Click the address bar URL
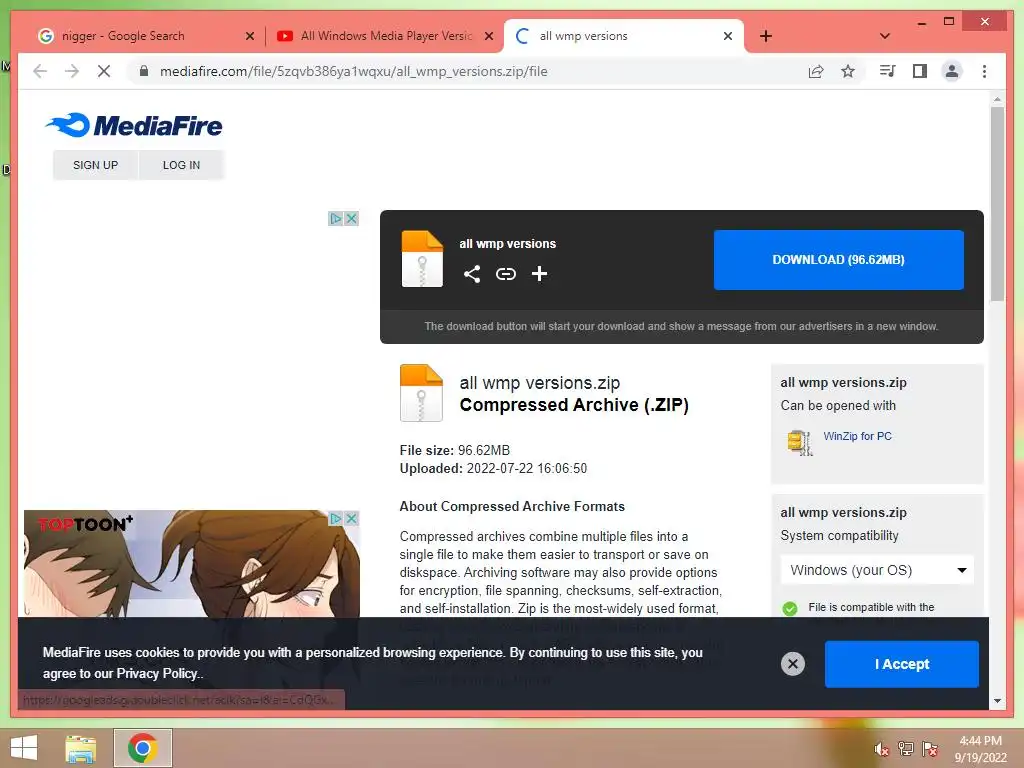1024x768 pixels. [353, 71]
